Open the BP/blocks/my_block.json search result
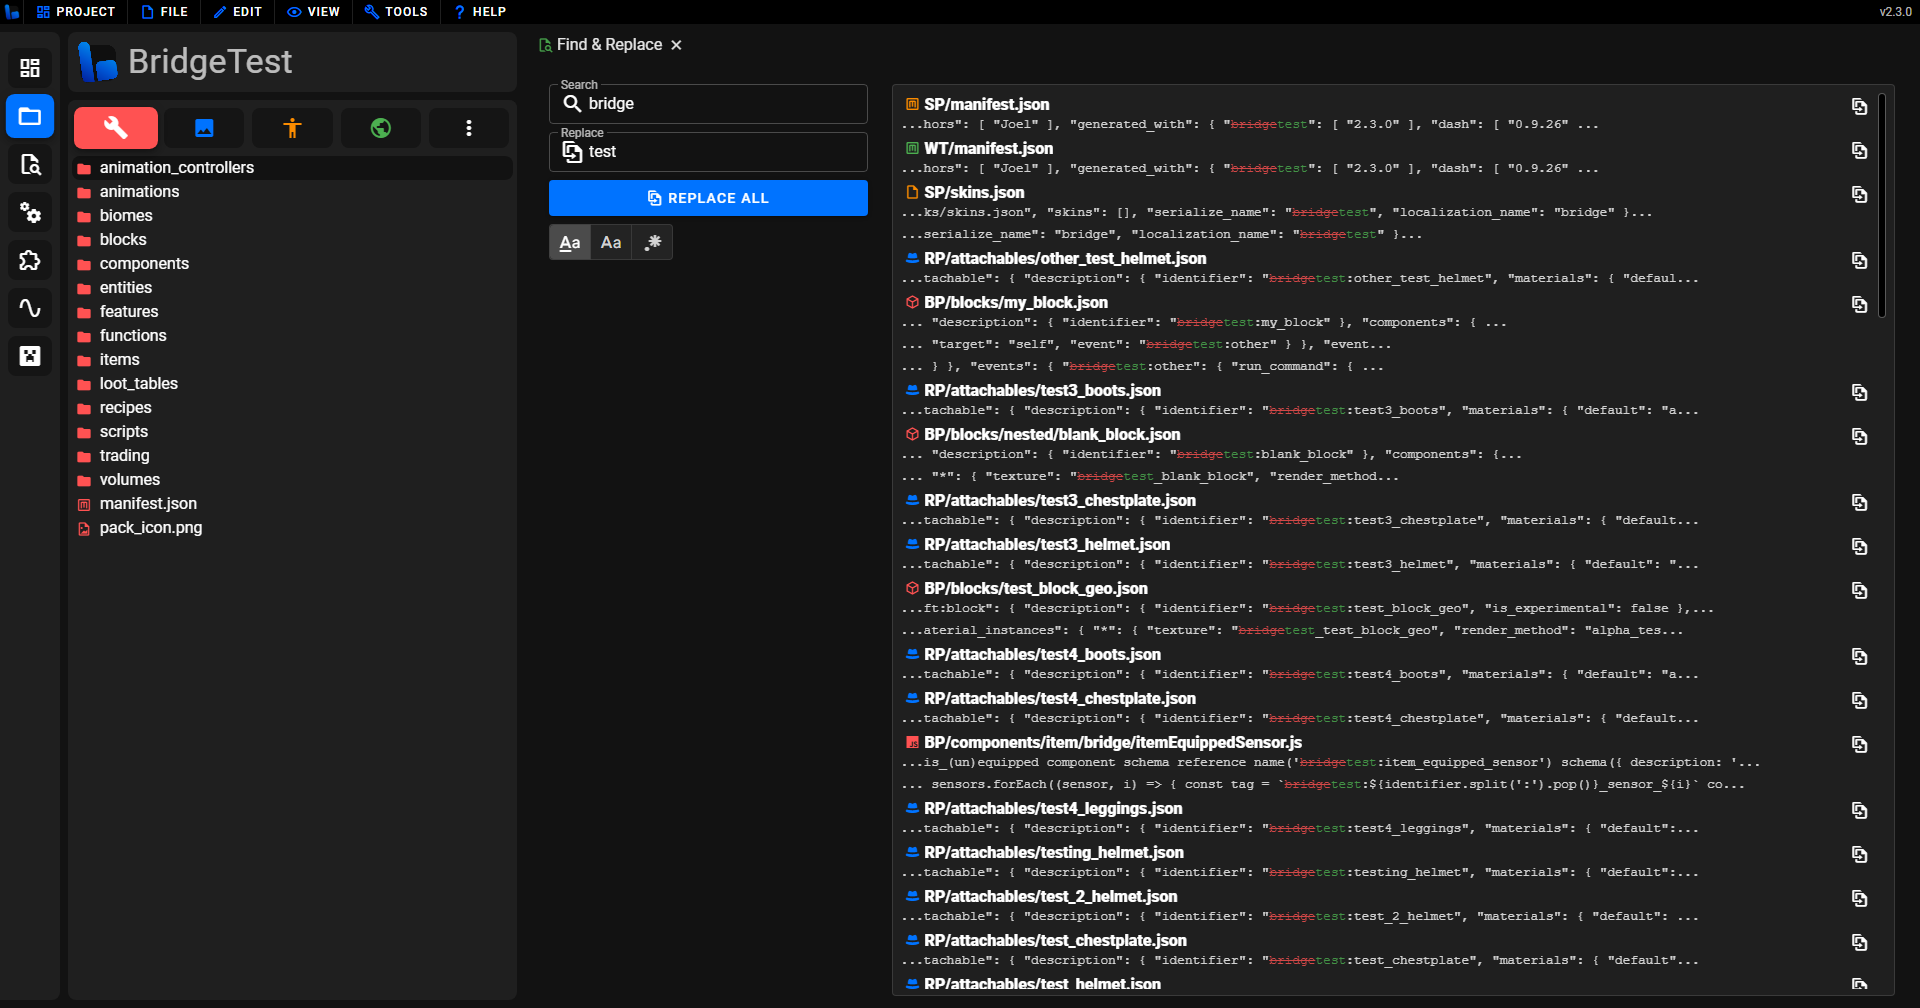 pos(1015,302)
